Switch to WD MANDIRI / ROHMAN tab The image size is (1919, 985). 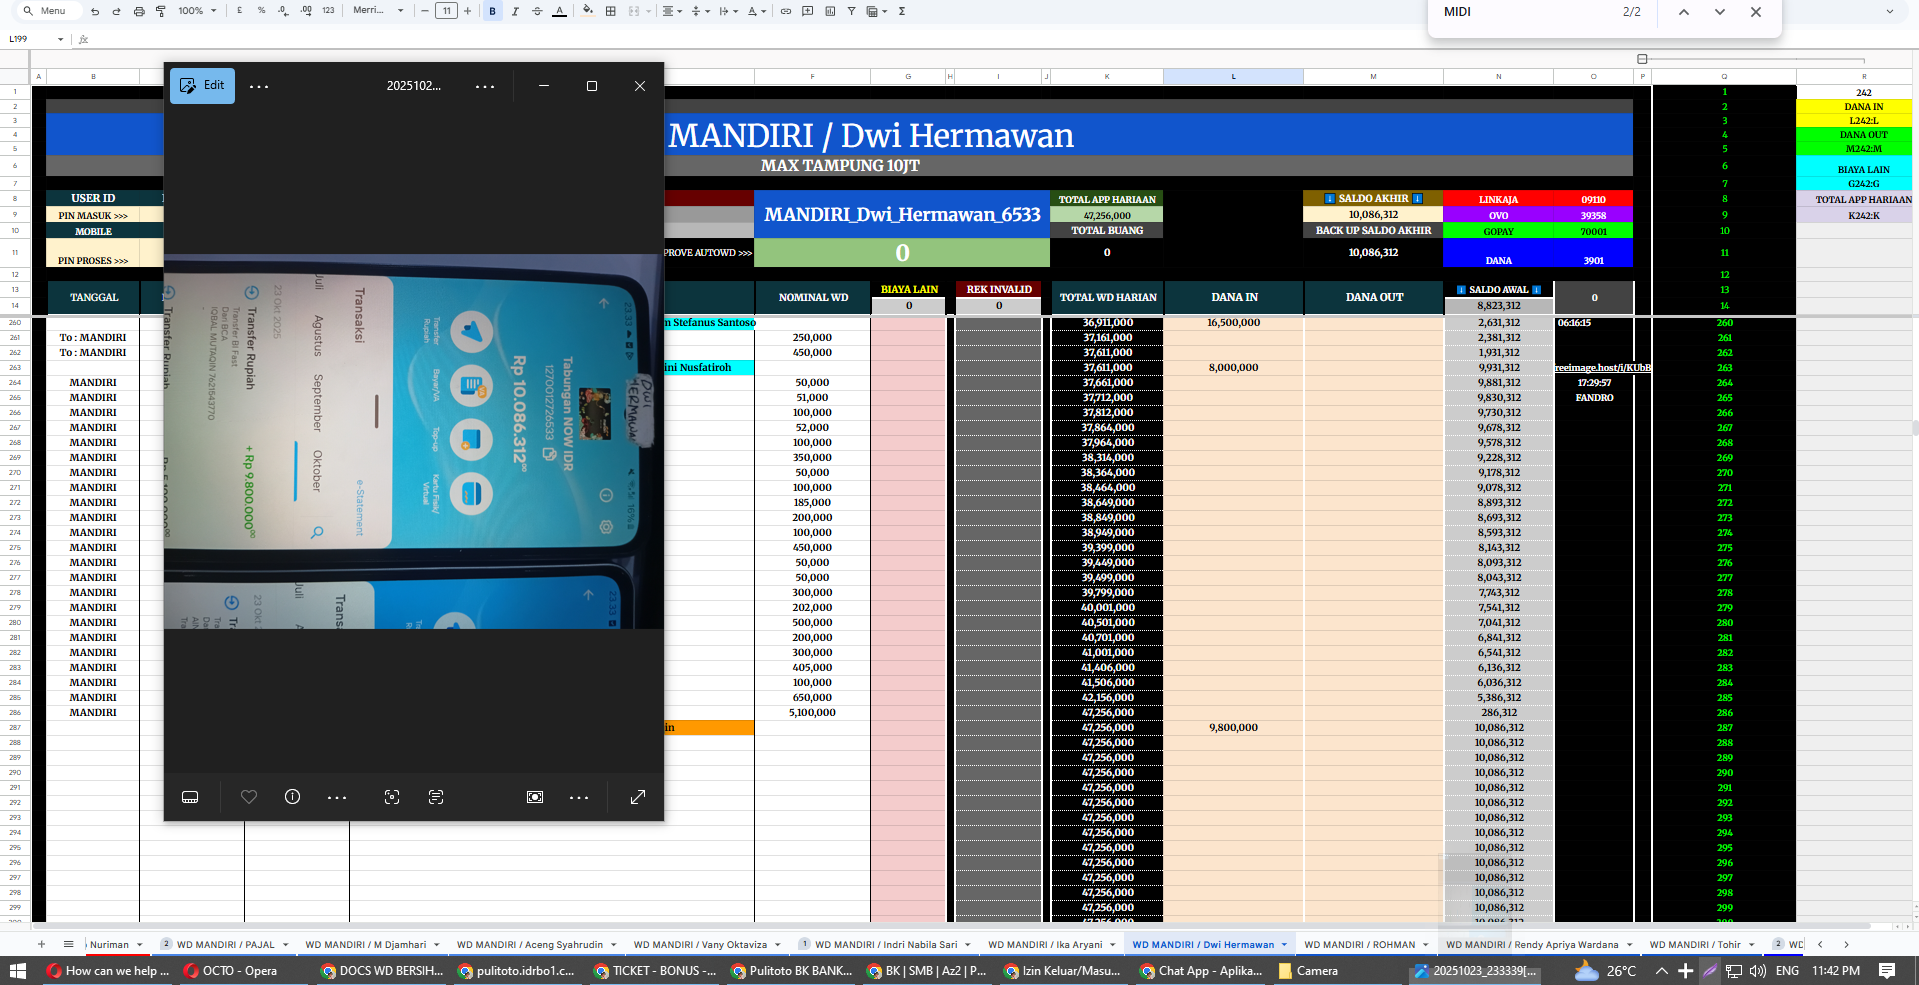(x=1366, y=944)
